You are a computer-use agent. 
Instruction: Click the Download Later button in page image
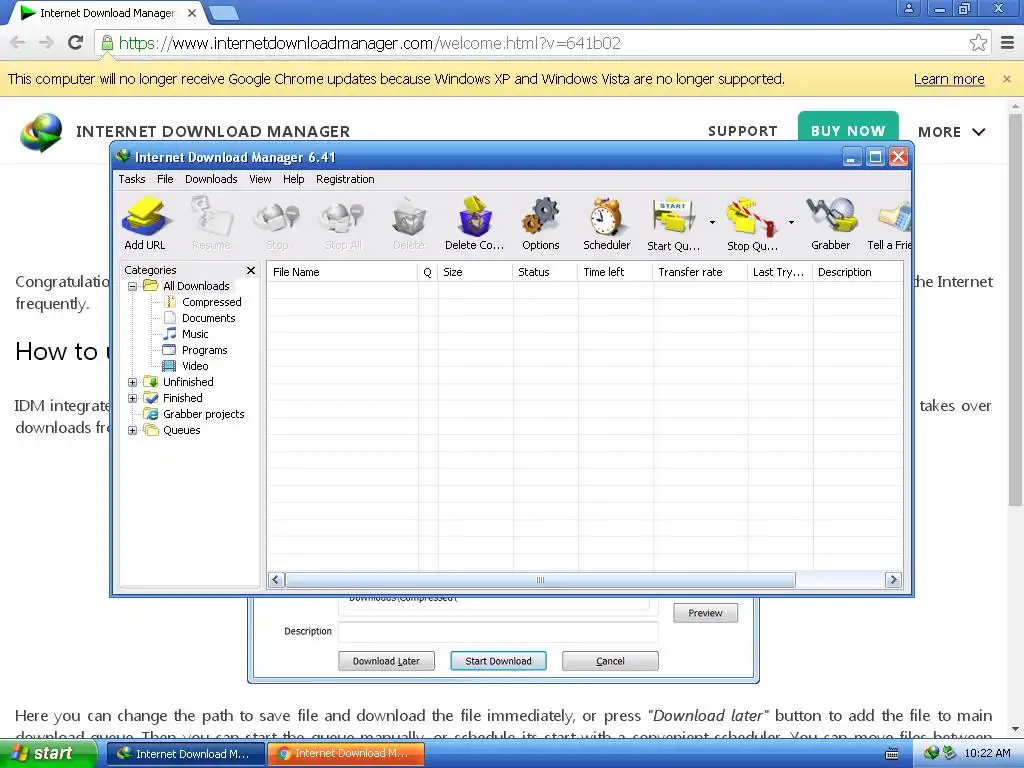click(x=386, y=661)
